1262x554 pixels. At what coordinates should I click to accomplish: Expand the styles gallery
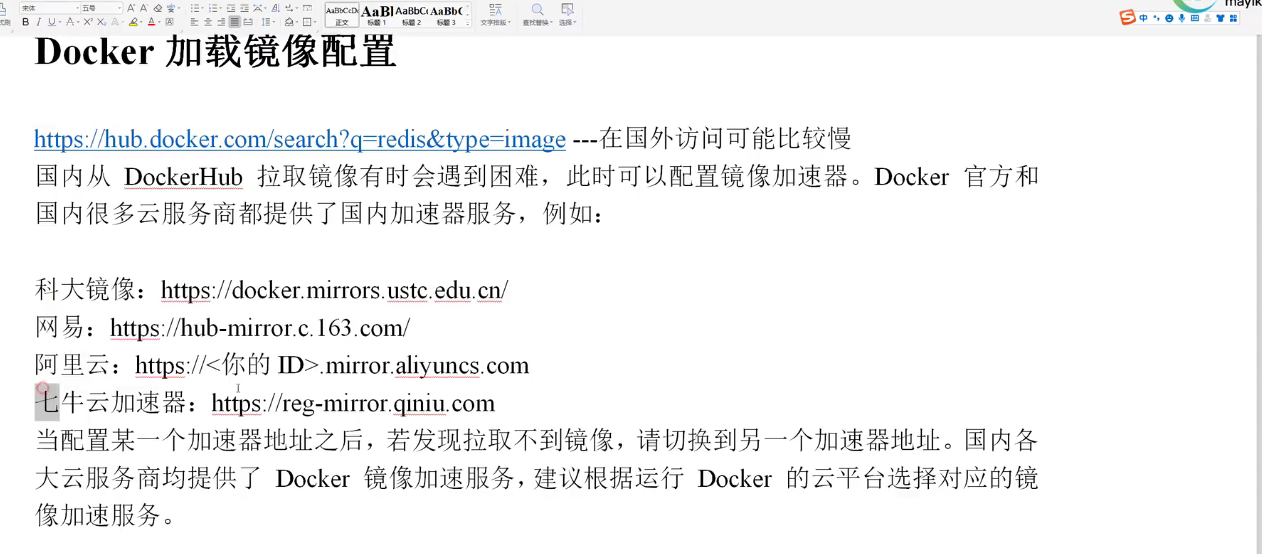click(467, 23)
